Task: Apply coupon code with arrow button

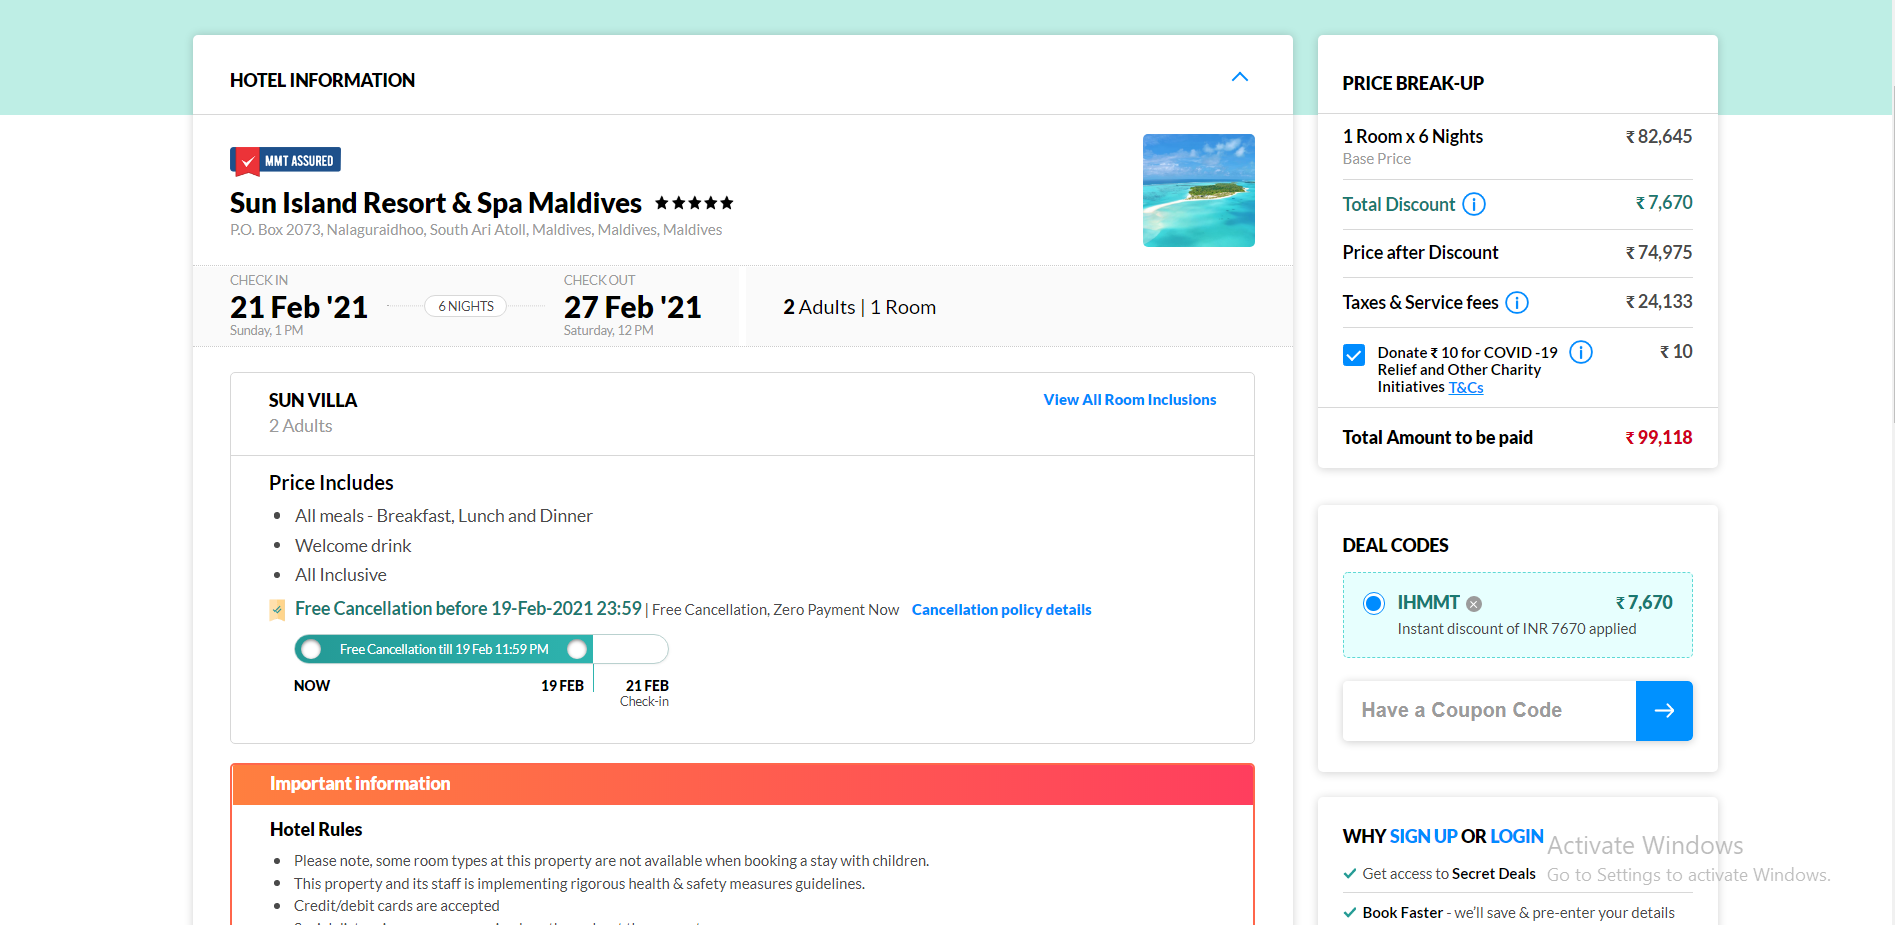Action: pyautogui.click(x=1664, y=711)
